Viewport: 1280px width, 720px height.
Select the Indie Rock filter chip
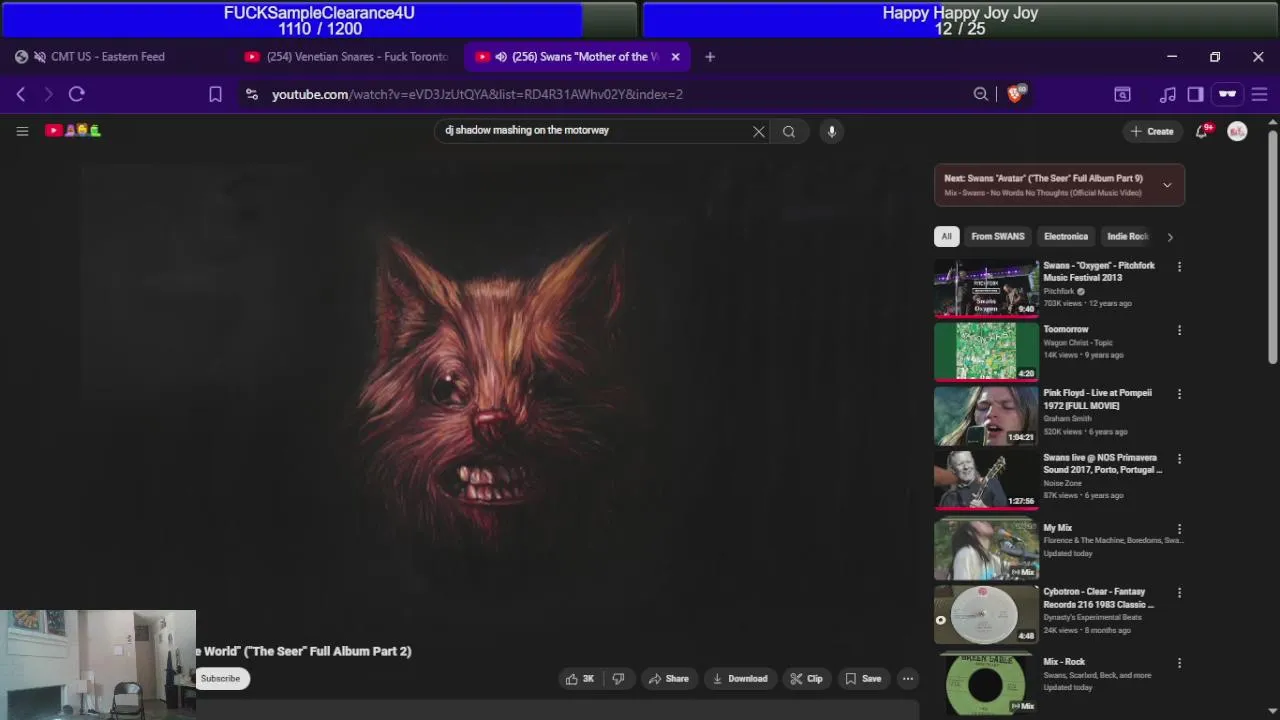[x=1128, y=237]
